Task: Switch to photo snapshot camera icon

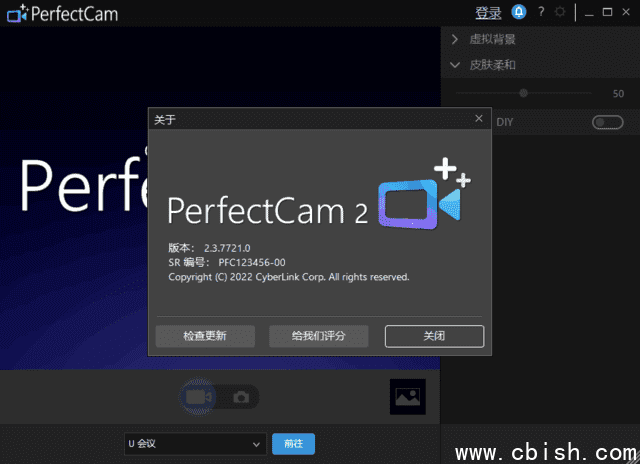Action: click(x=241, y=397)
